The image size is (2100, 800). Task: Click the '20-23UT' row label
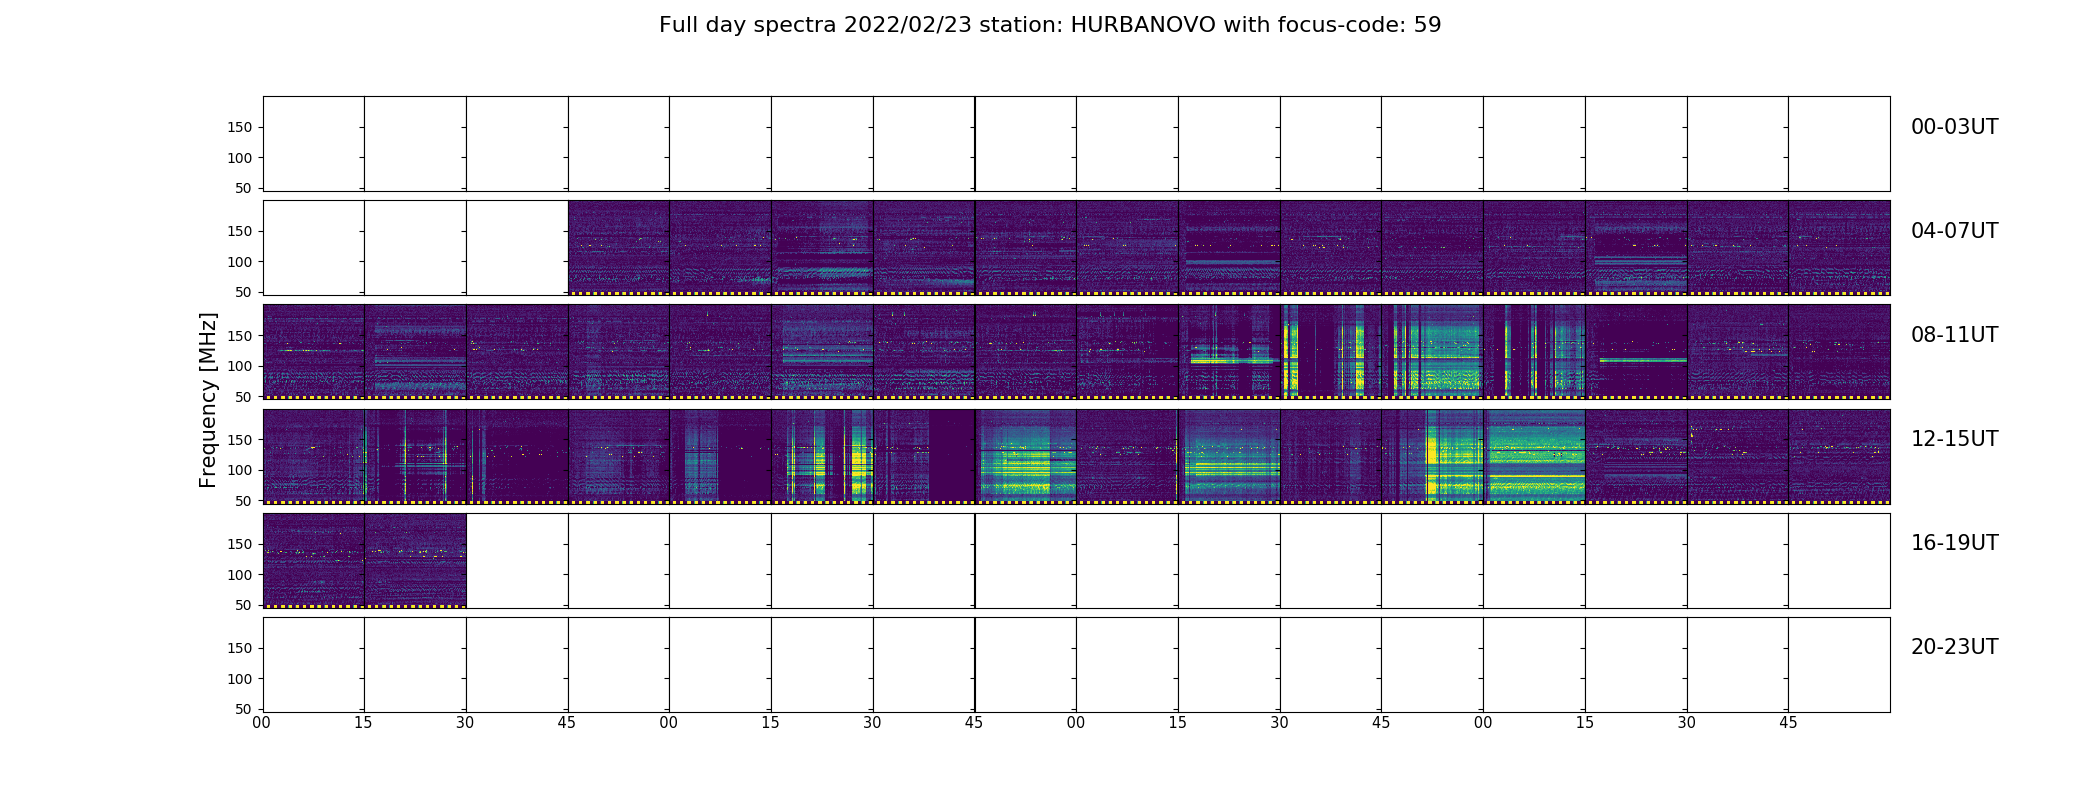pyautogui.click(x=1954, y=647)
